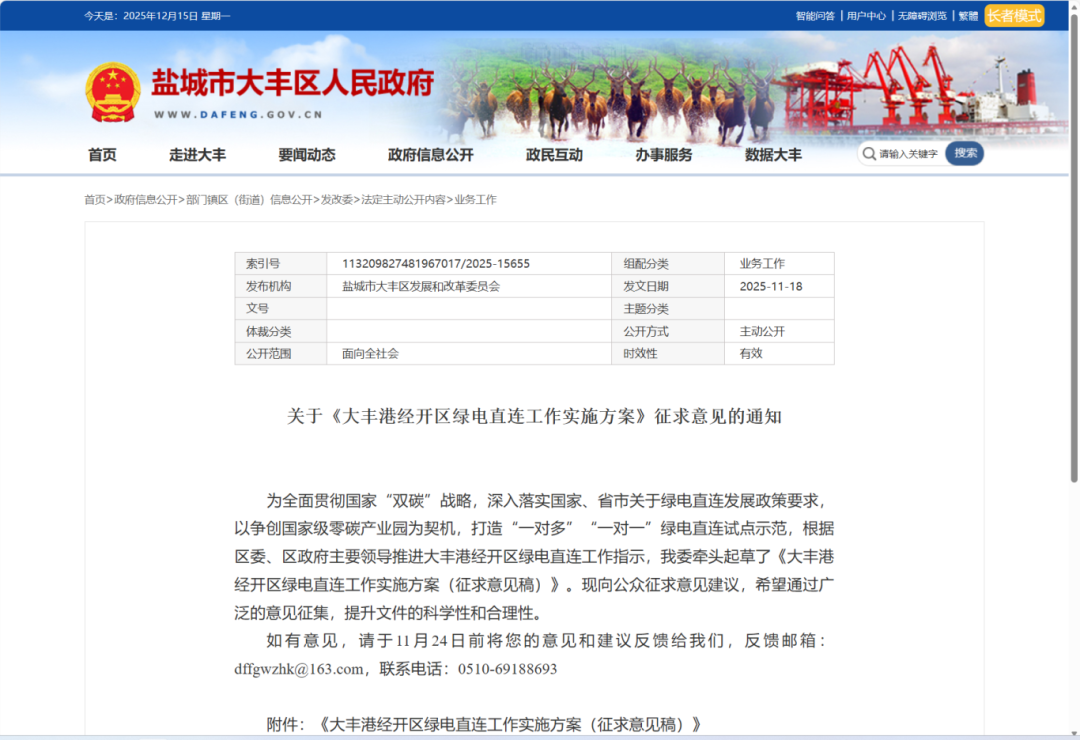Select 政民互动 from the navigation bar
The image size is (1080, 740).
point(553,154)
